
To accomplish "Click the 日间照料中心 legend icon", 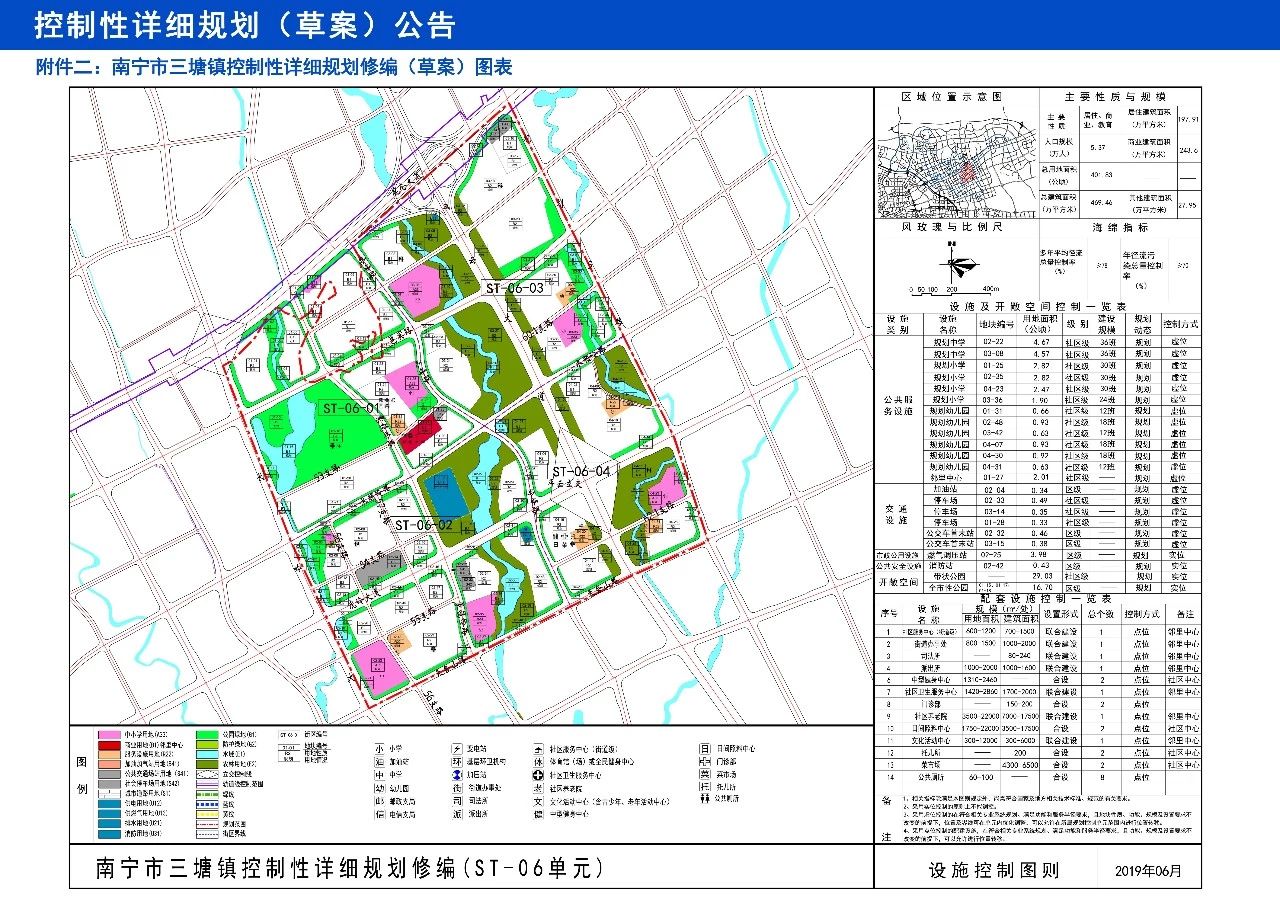I will pos(704,748).
